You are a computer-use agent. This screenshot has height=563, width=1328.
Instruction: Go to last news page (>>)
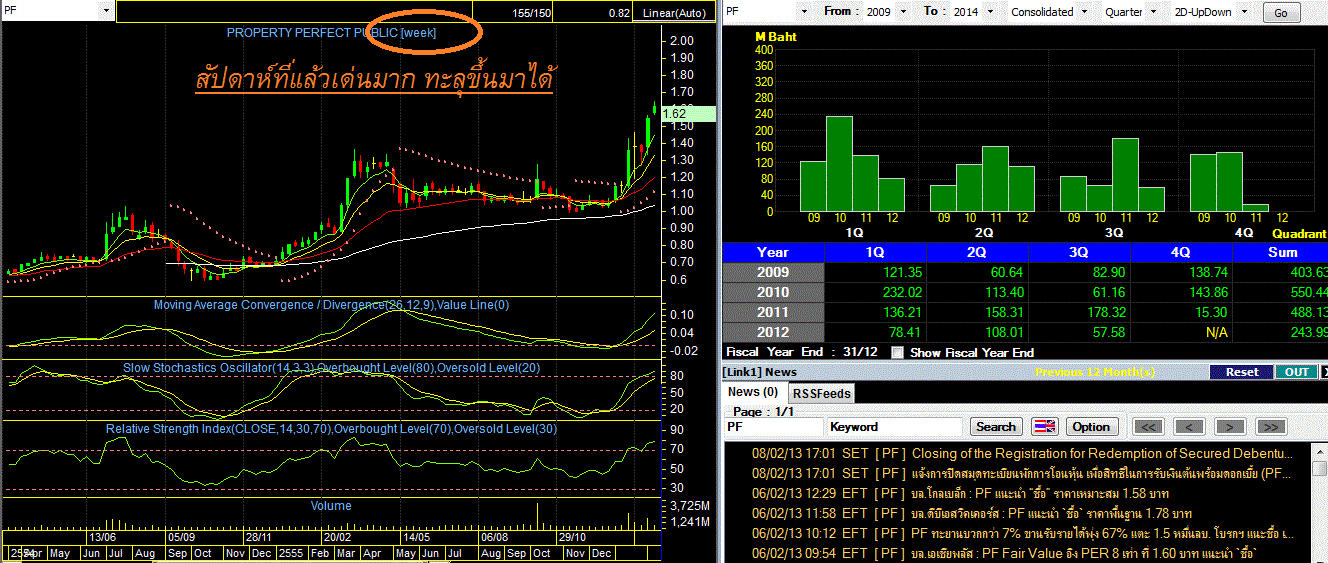click(1270, 427)
